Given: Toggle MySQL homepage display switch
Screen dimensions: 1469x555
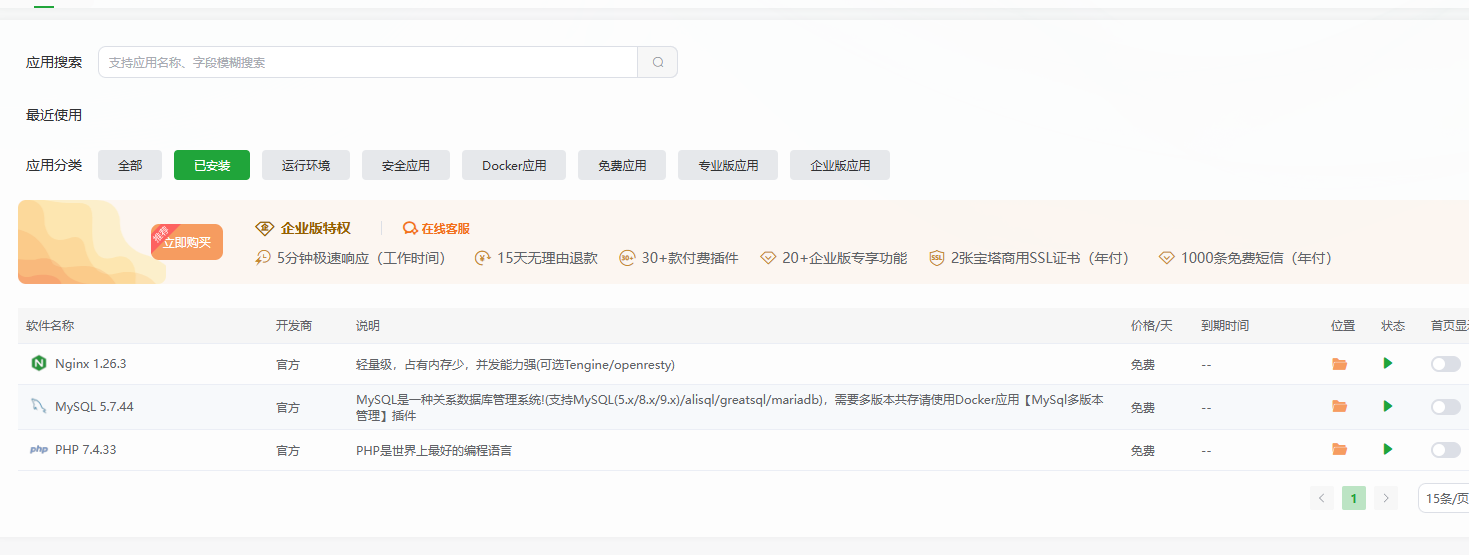Looking at the screenshot, I should 1446,407.
